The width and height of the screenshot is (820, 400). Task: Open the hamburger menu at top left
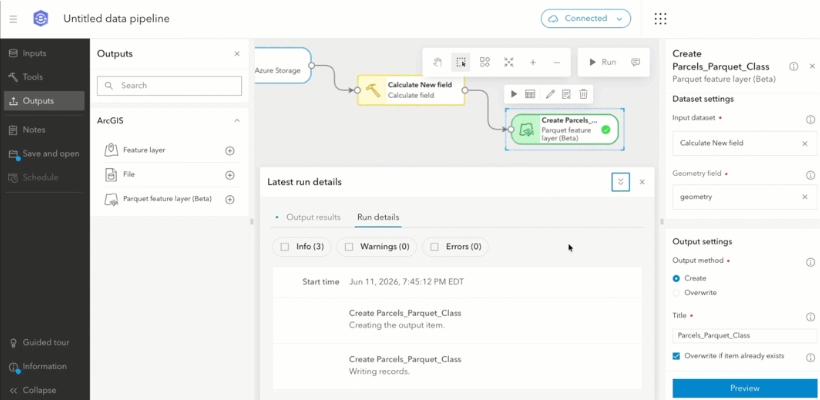point(13,19)
